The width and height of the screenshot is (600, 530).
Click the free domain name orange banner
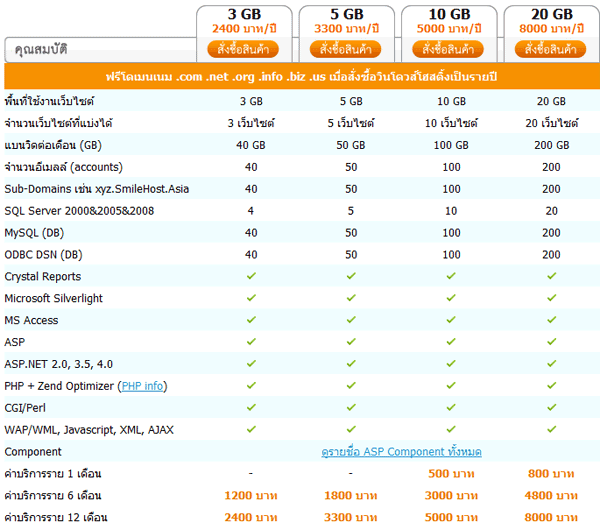[302, 76]
